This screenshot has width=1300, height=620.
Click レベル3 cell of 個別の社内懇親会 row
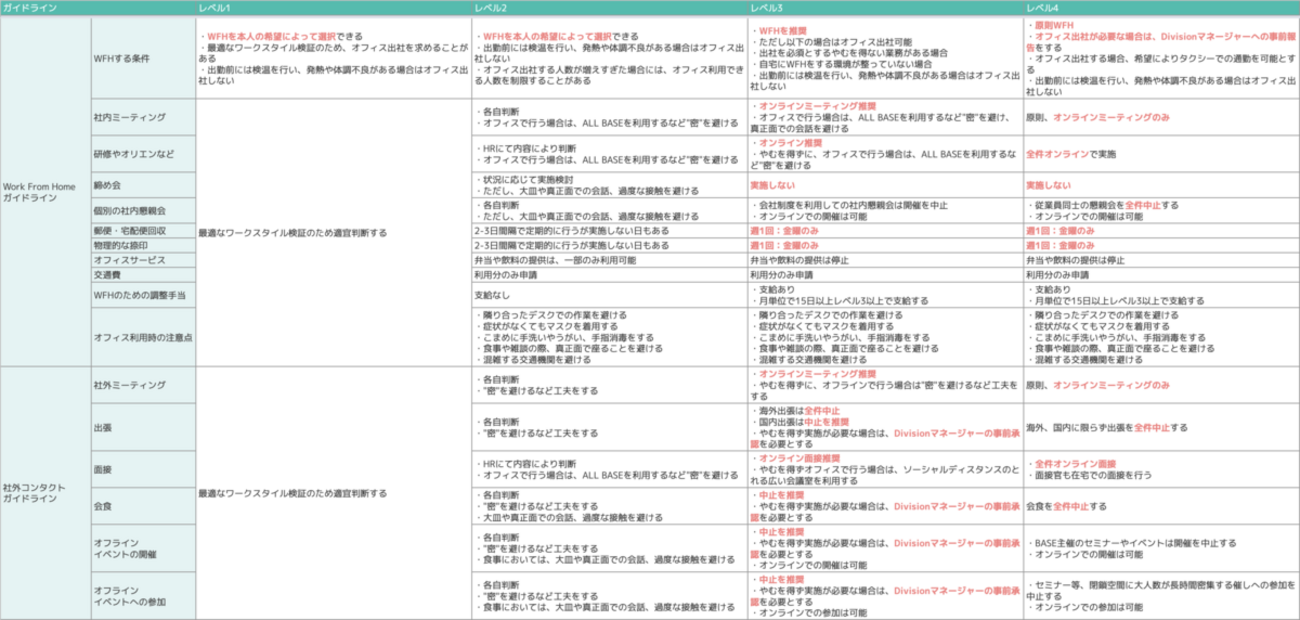click(885, 211)
